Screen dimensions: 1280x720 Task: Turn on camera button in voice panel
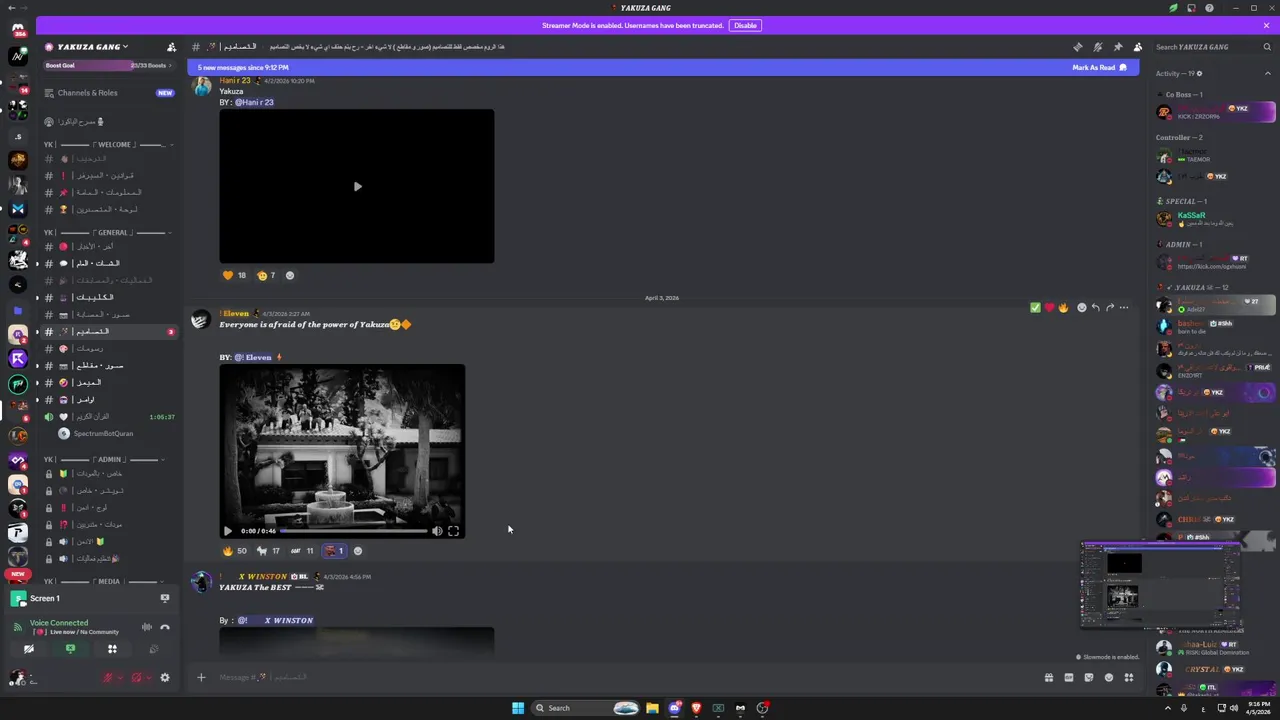[x=28, y=649]
